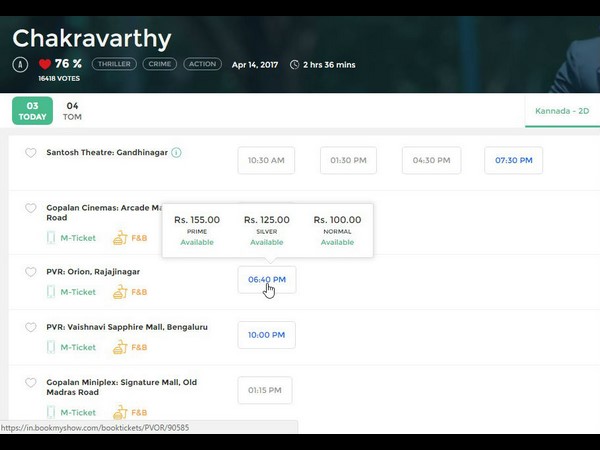Screen dimensions: 600x450
Task: Click heart beside PVR Vaishnavi Sapphire Mall
Action: 30,327
